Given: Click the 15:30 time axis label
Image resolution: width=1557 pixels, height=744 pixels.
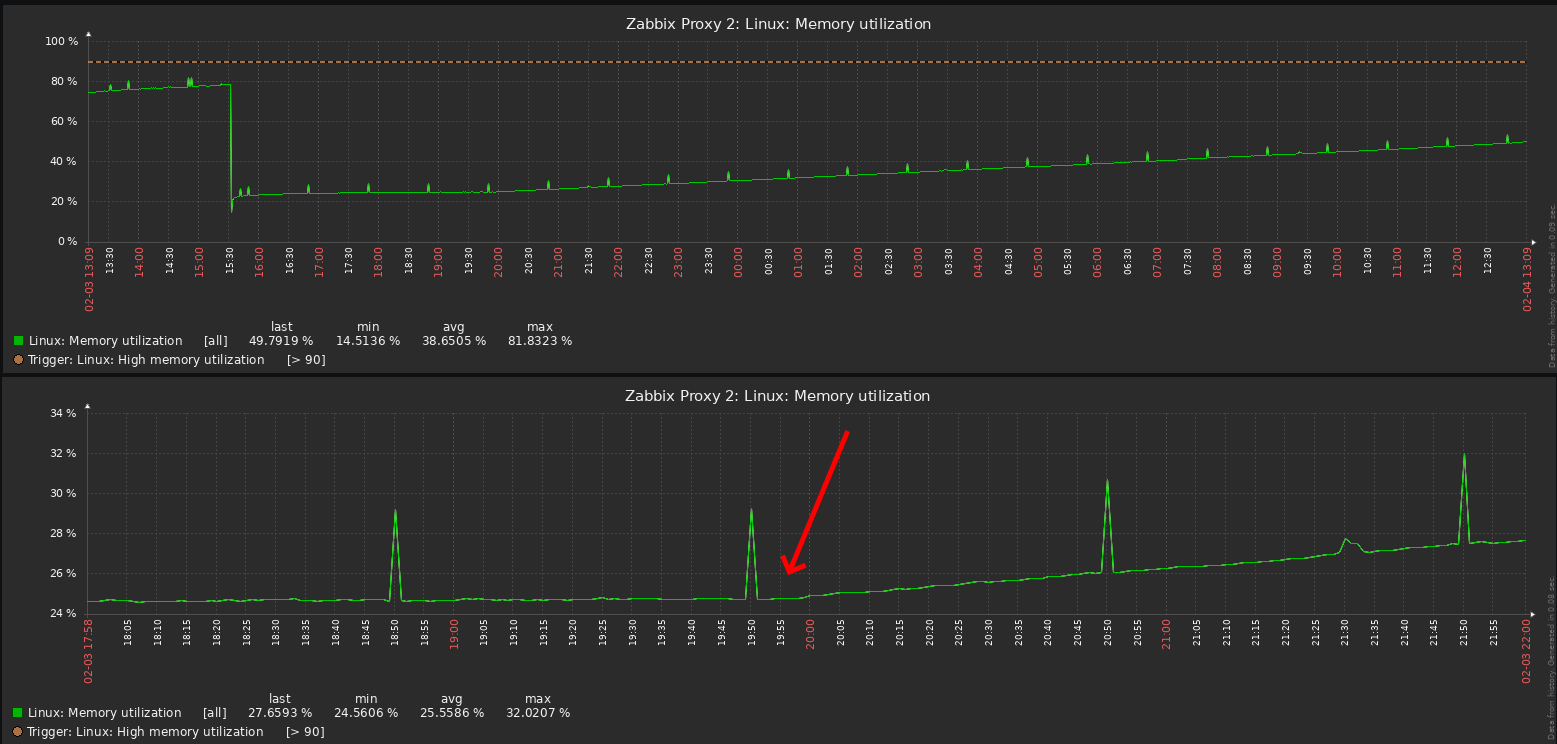Looking at the screenshot, I should pyautogui.click(x=230, y=260).
